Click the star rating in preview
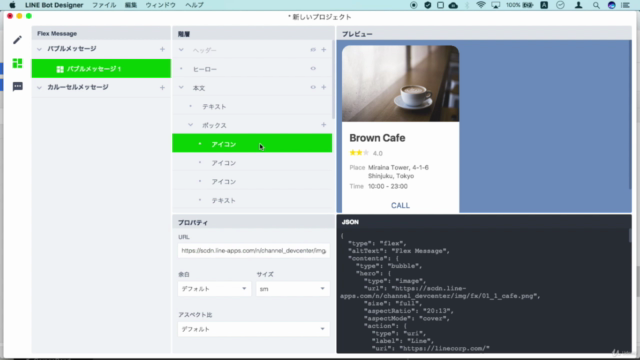This screenshot has height=360, width=640. (359, 153)
